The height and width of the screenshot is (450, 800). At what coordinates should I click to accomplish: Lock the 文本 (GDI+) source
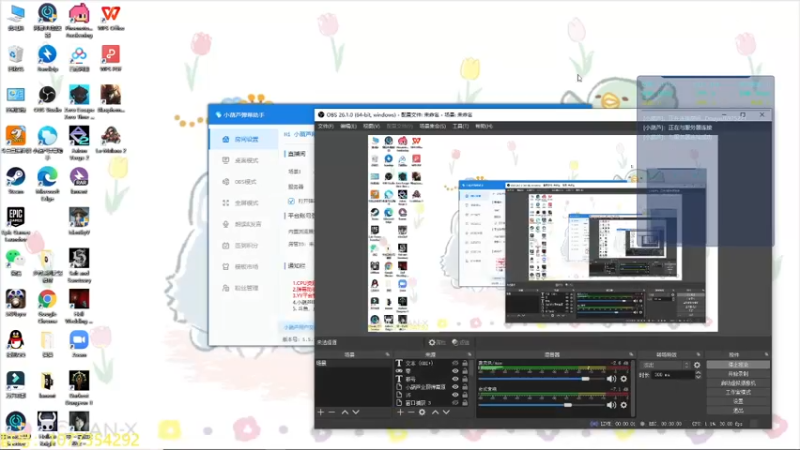(x=465, y=363)
